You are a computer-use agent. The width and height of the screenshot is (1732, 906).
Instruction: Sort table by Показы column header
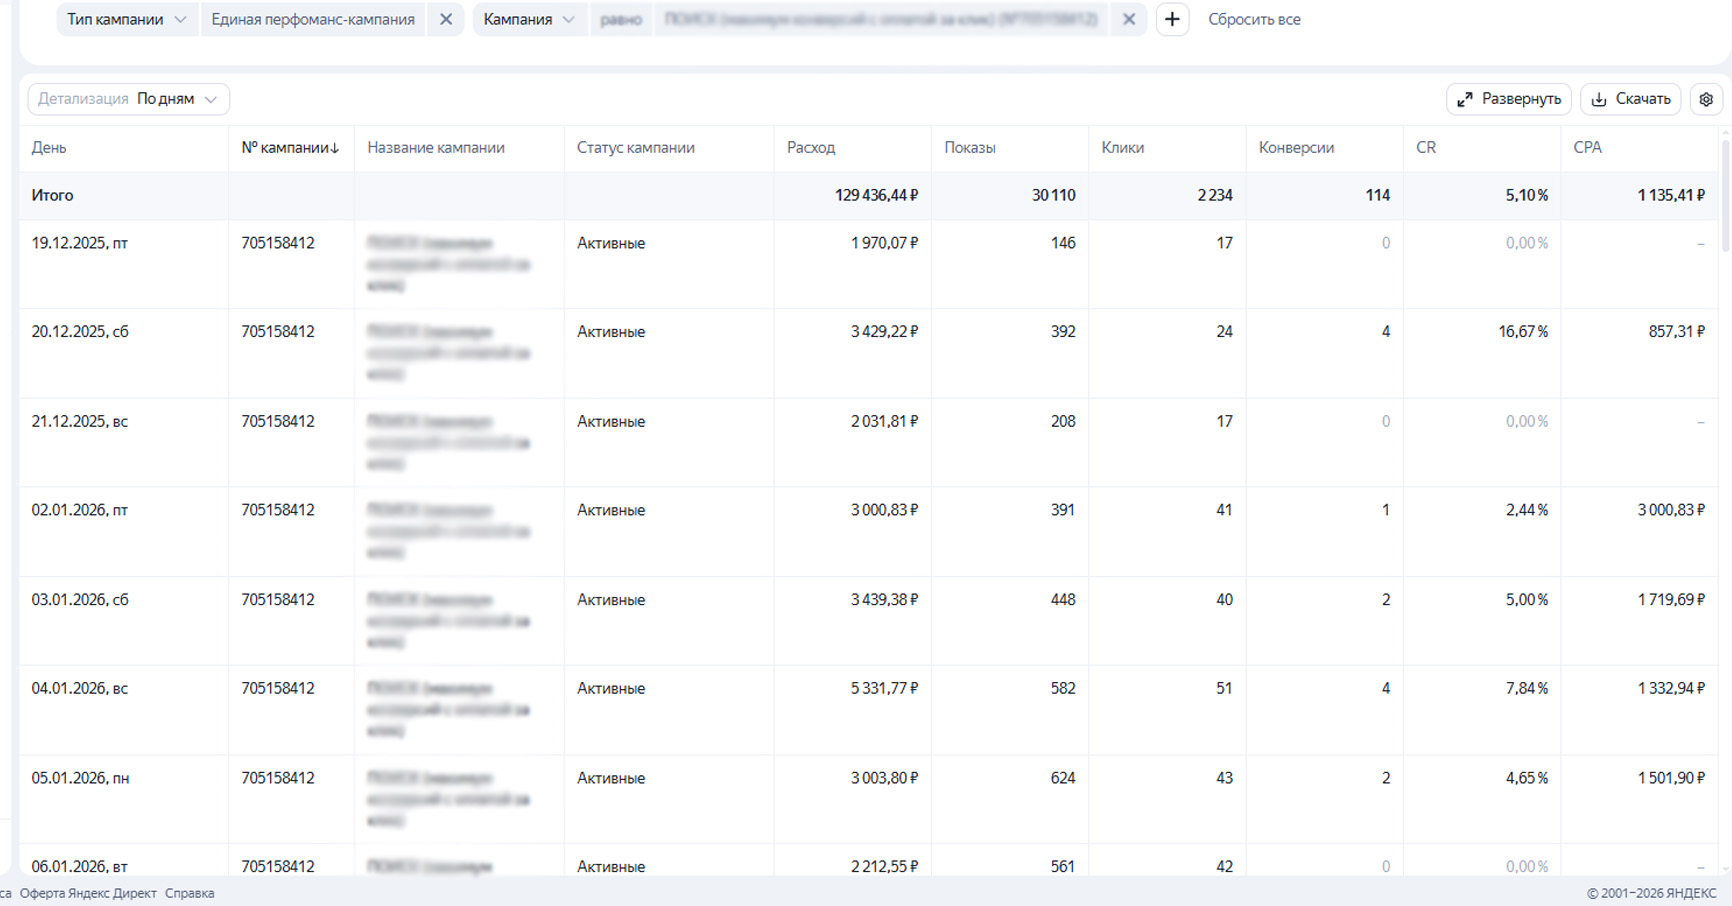click(969, 147)
